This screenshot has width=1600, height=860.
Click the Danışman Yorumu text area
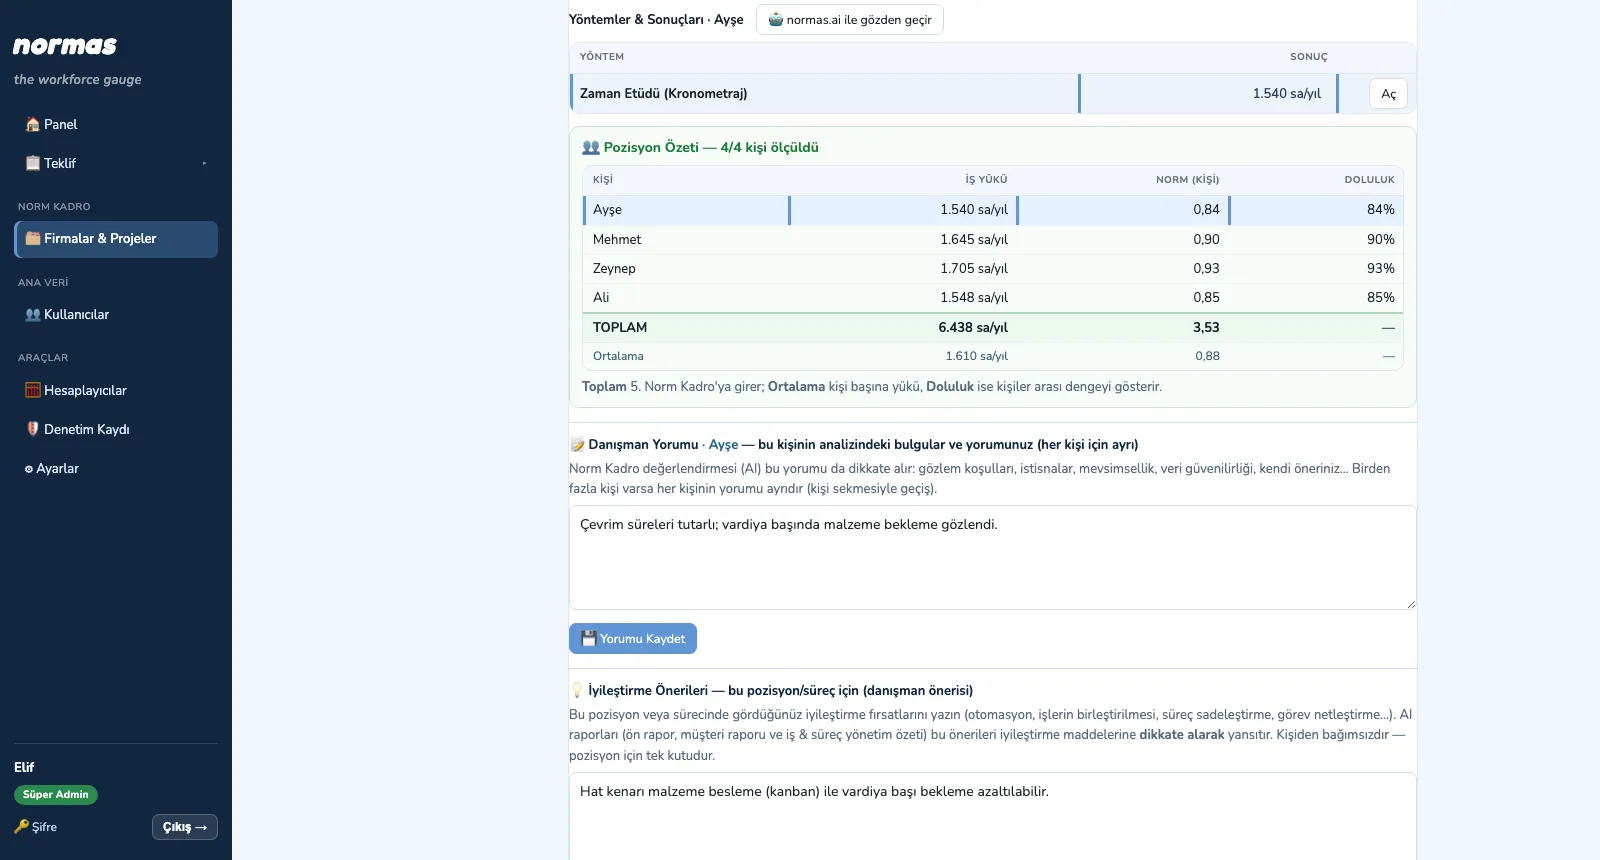pos(993,557)
